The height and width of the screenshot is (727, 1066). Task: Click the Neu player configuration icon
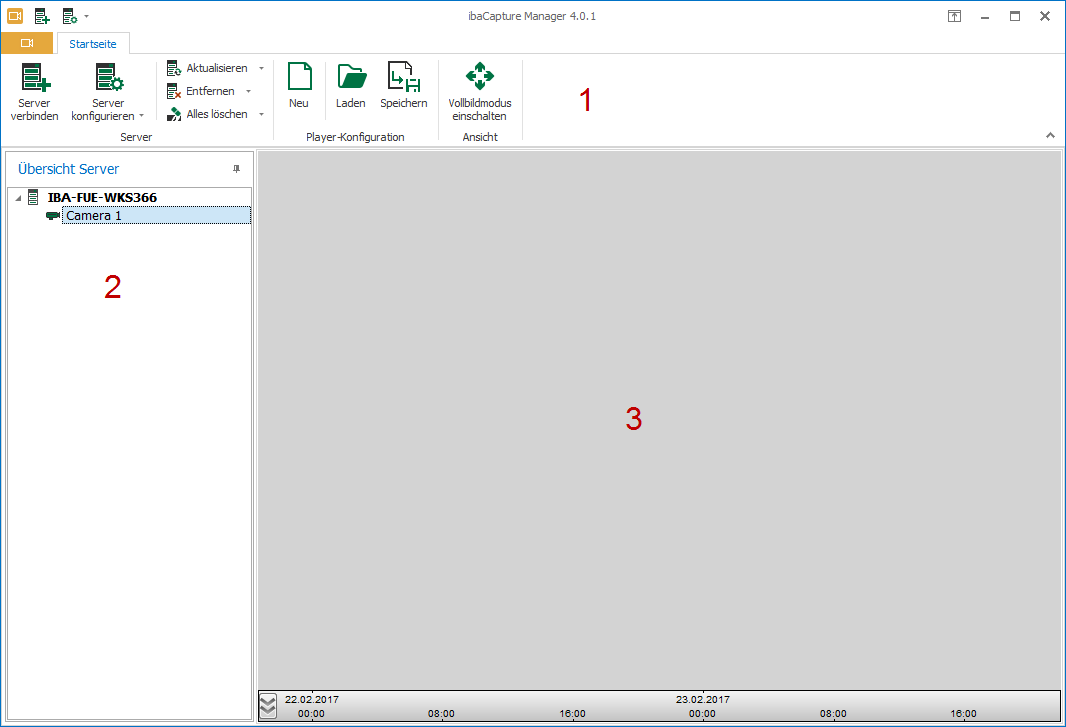[299, 77]
